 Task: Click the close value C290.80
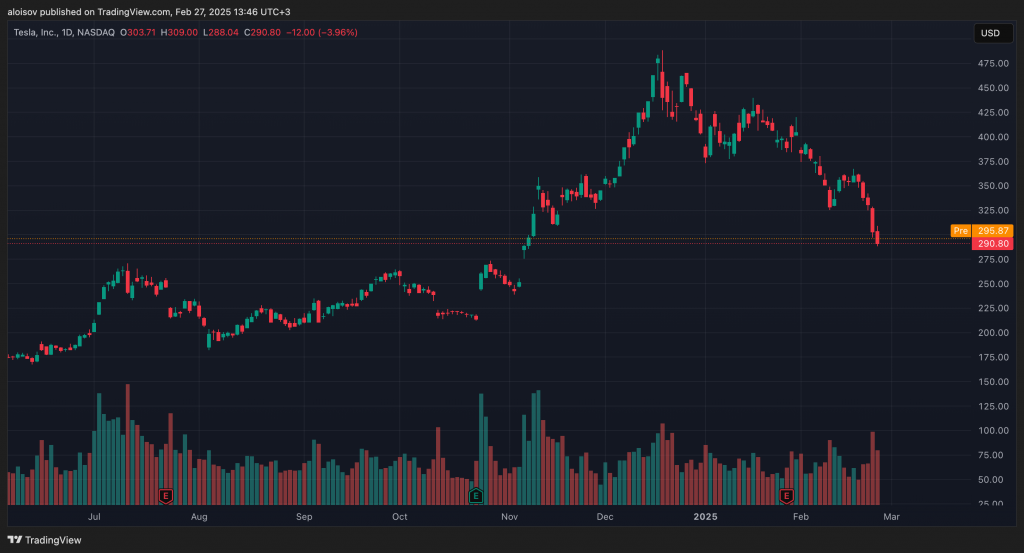[x=263, y=32]
